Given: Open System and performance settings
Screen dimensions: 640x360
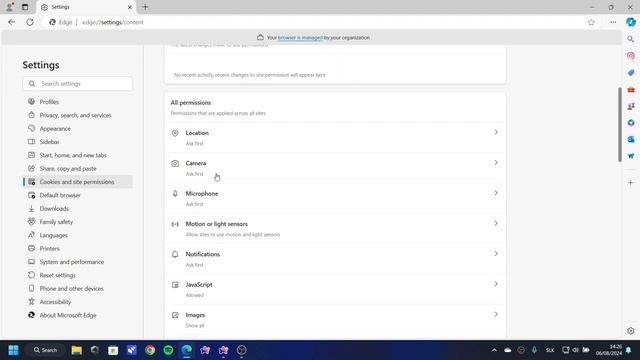Looking at the screenshot, I should [78, 262].
